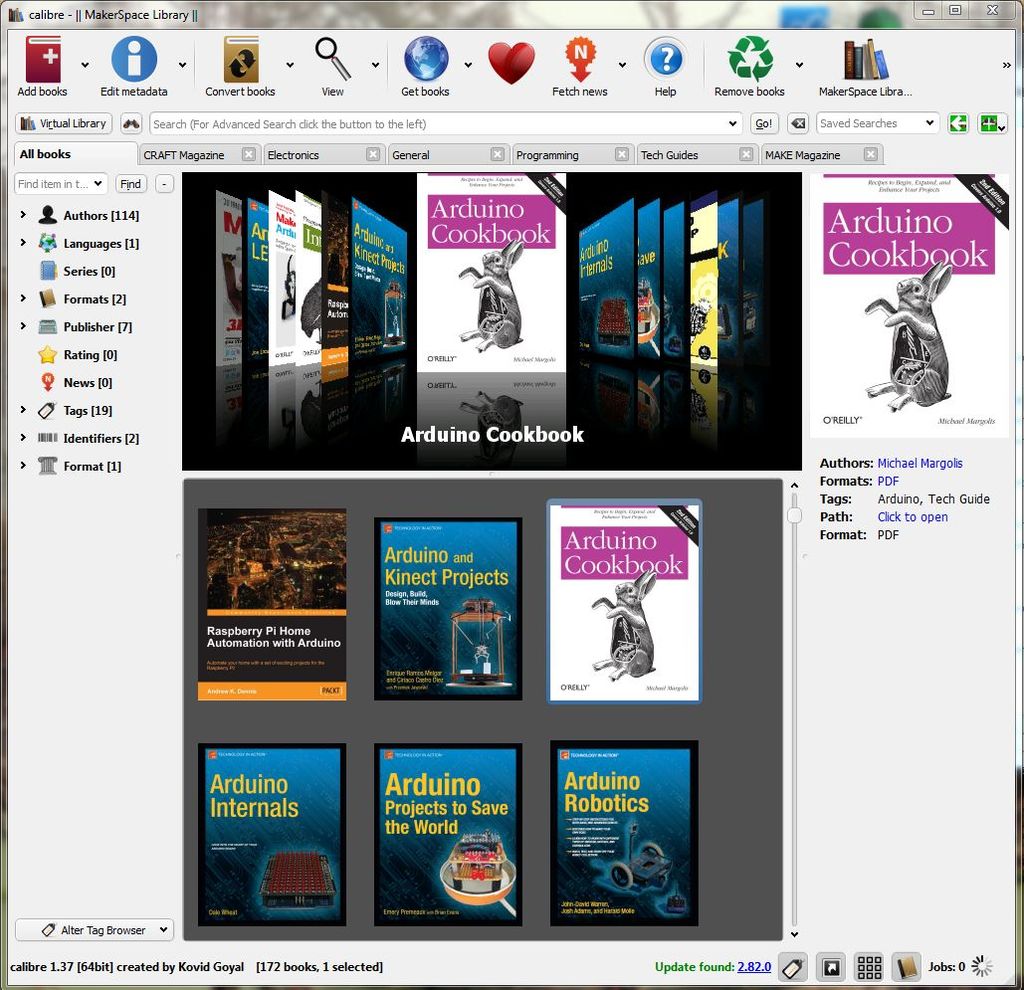Click scroll down arrow of cover grid
Viewport: 1024px width, 990px height.
(794, 934)
